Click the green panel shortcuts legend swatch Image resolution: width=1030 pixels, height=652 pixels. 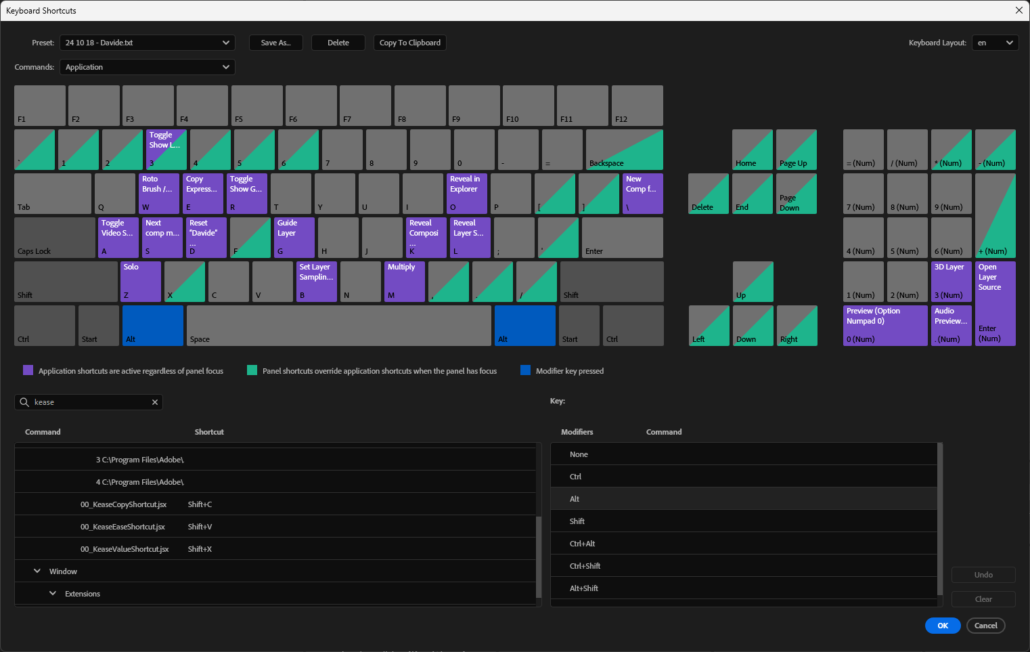(x=252, y=371)
